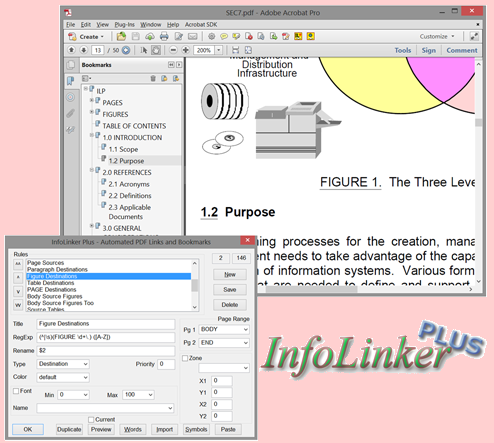This screenshot has width=494, height=443.
Task: Click the RegExp input field
Action: (105, 337)
